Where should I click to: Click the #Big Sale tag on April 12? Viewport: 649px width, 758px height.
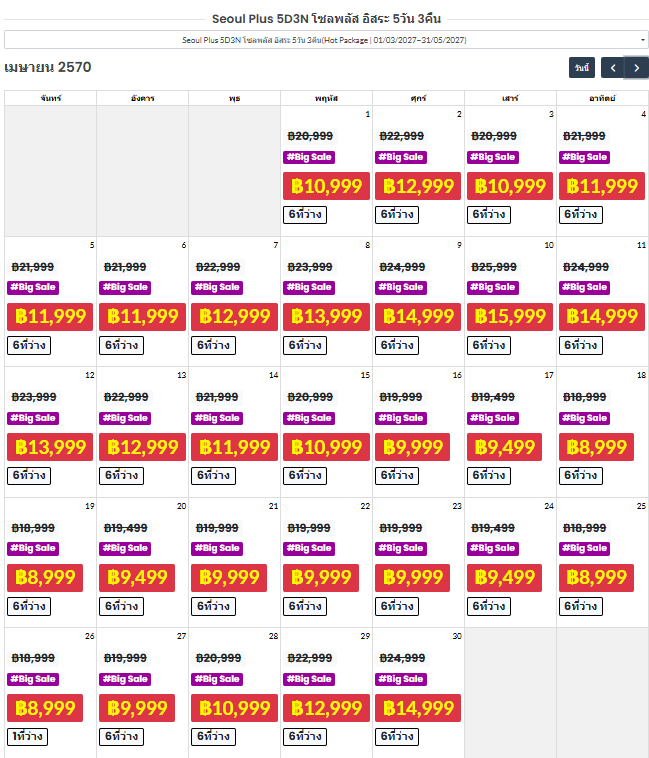point(33,418)
